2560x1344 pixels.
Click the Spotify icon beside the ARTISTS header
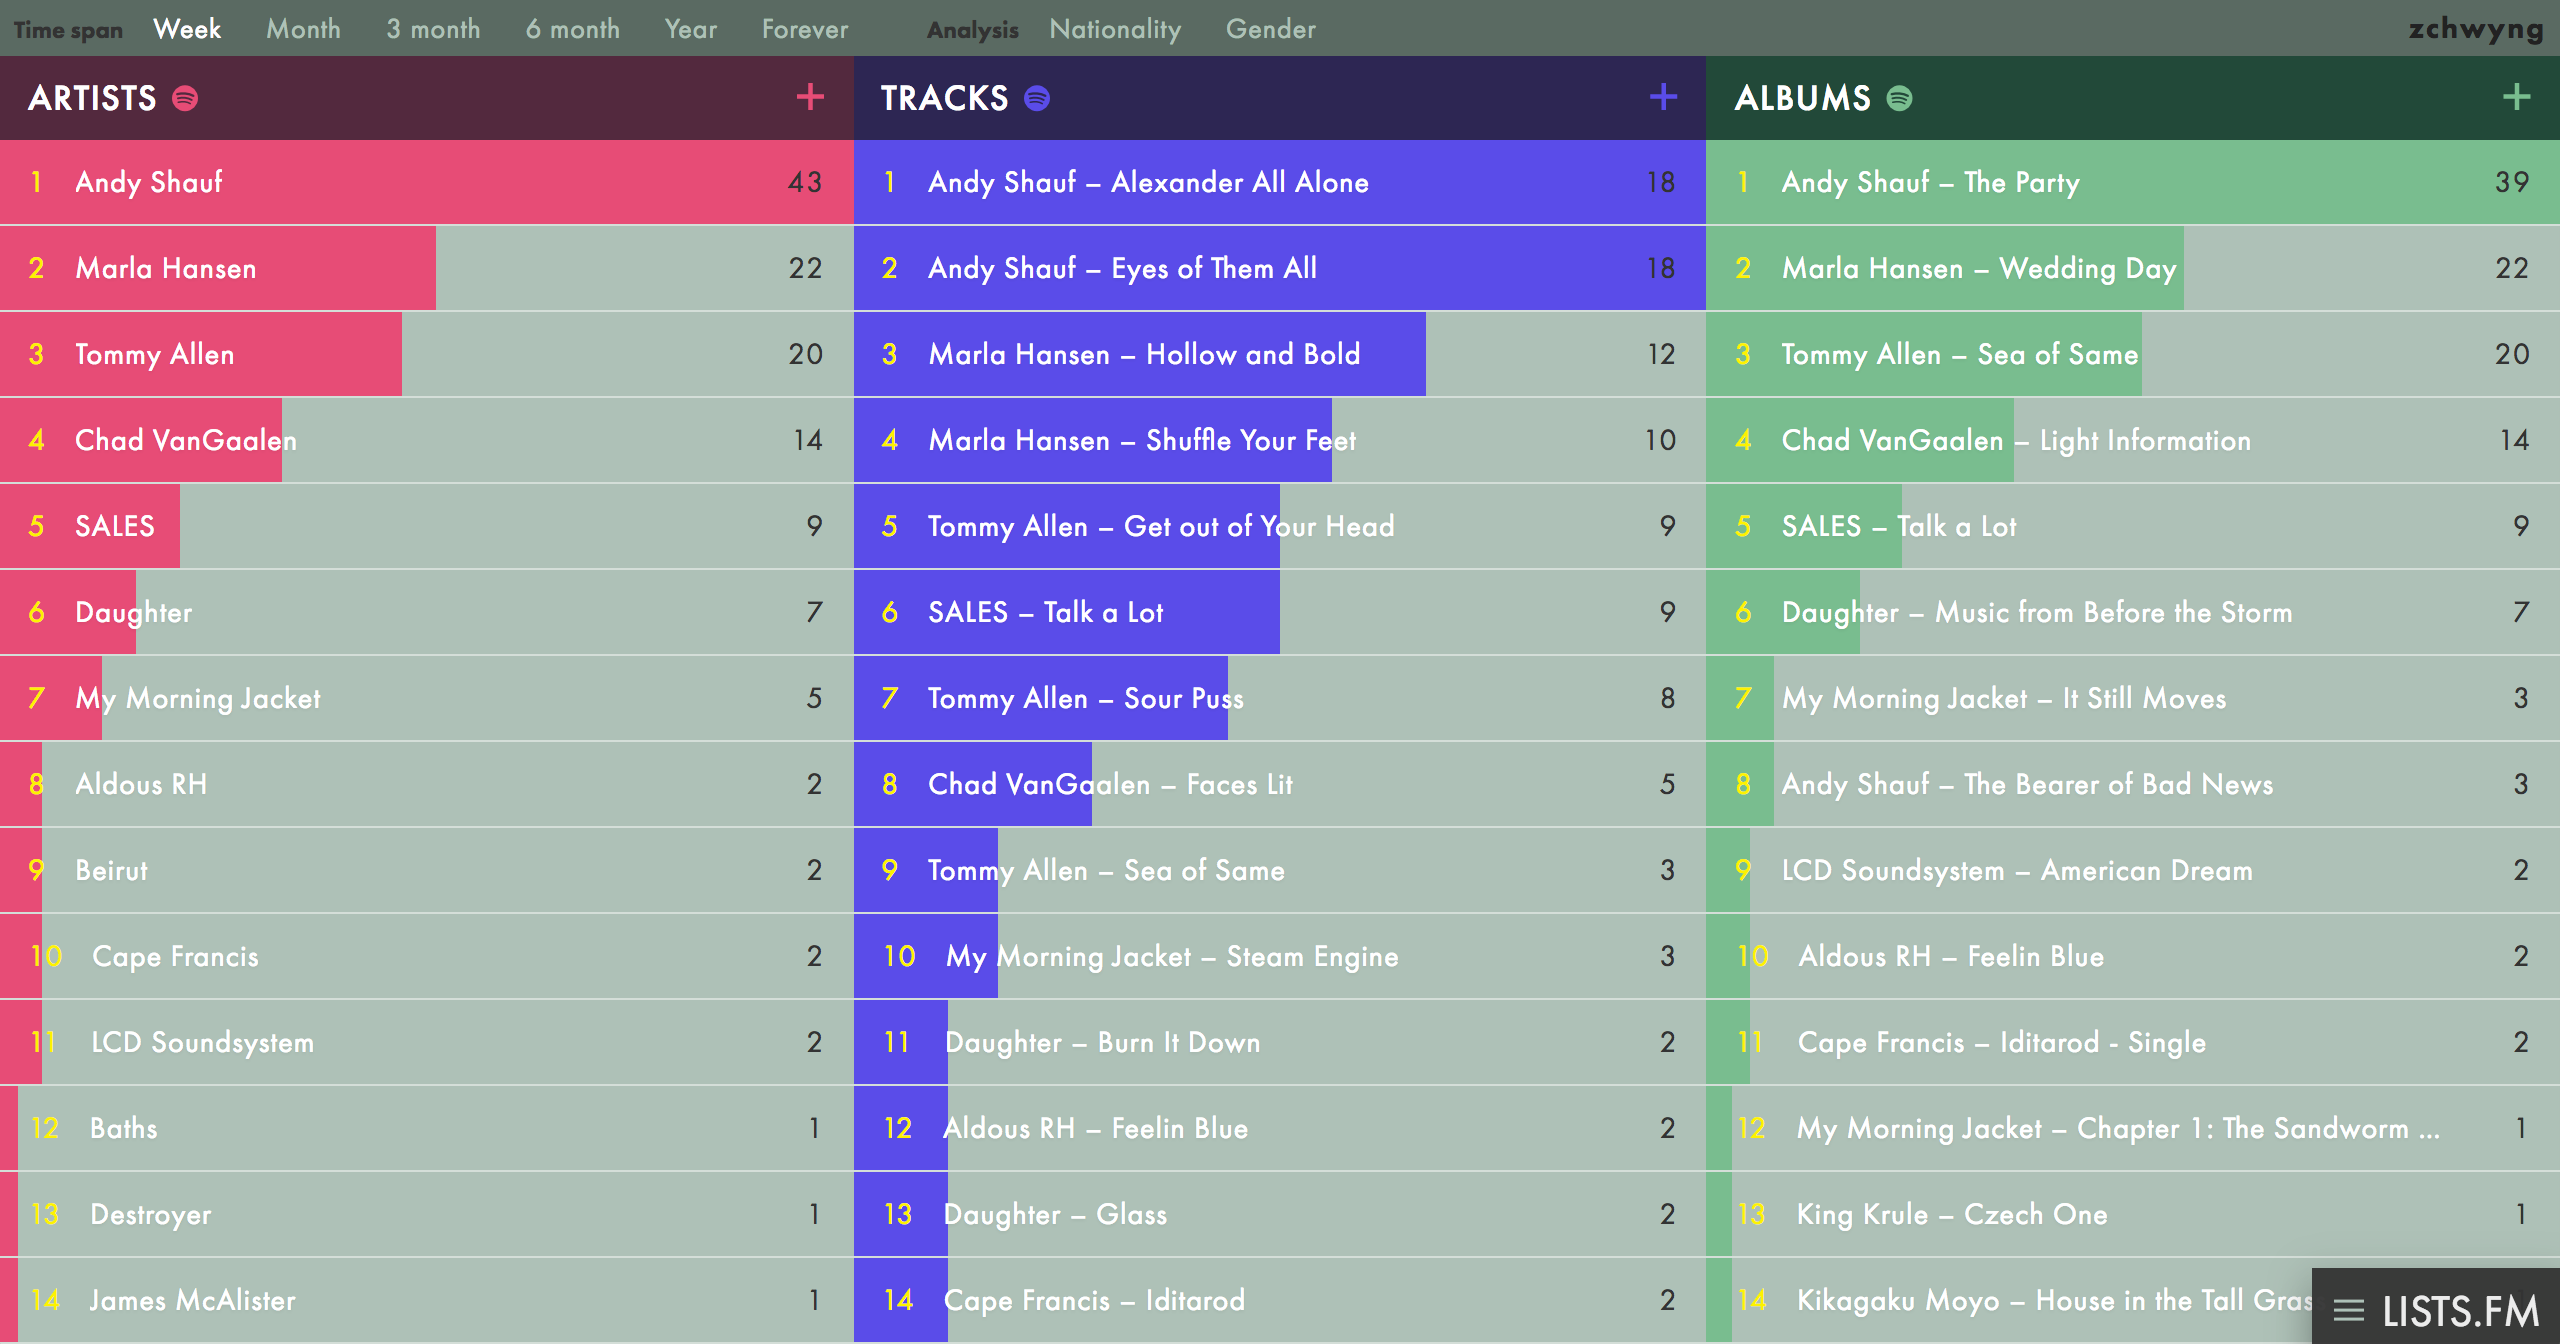pos(183,98)
